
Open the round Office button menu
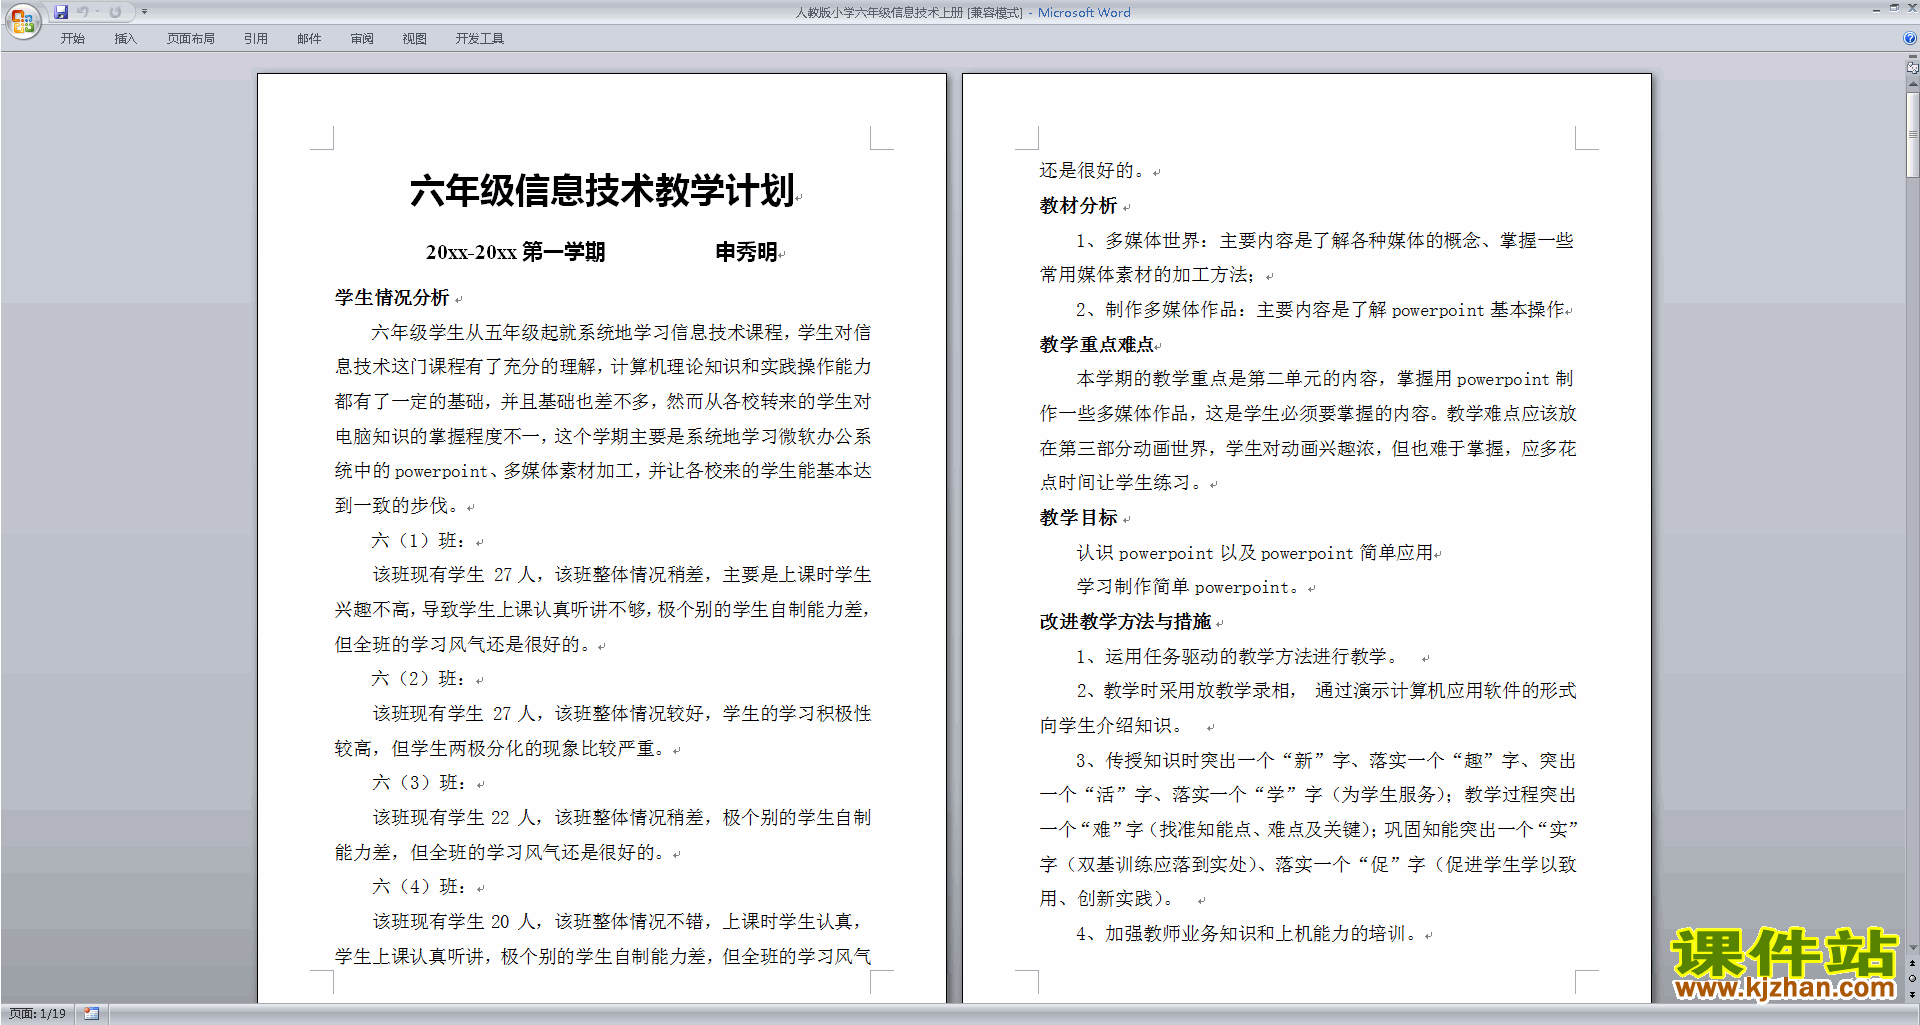[x=22, y=20]
